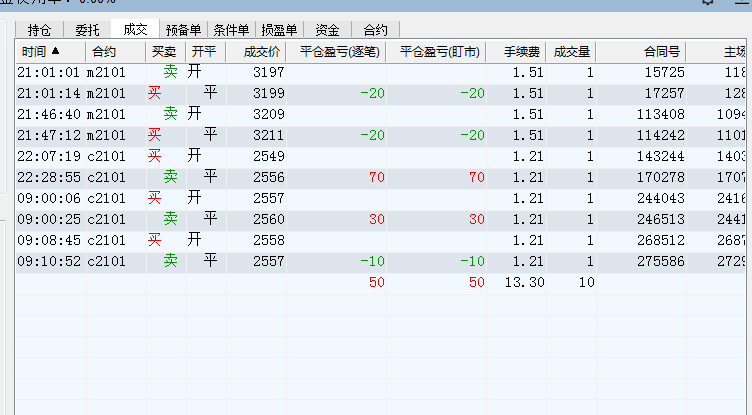Sort by the 成交量 column header
Screen dimensions: 752x415
pos(571,52)
